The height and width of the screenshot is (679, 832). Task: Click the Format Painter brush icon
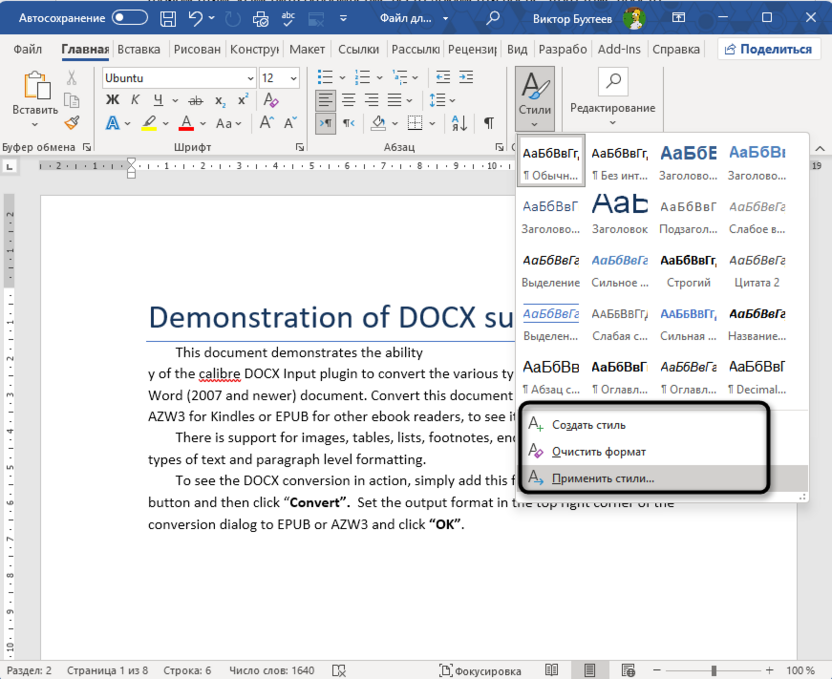click(70, 122)
